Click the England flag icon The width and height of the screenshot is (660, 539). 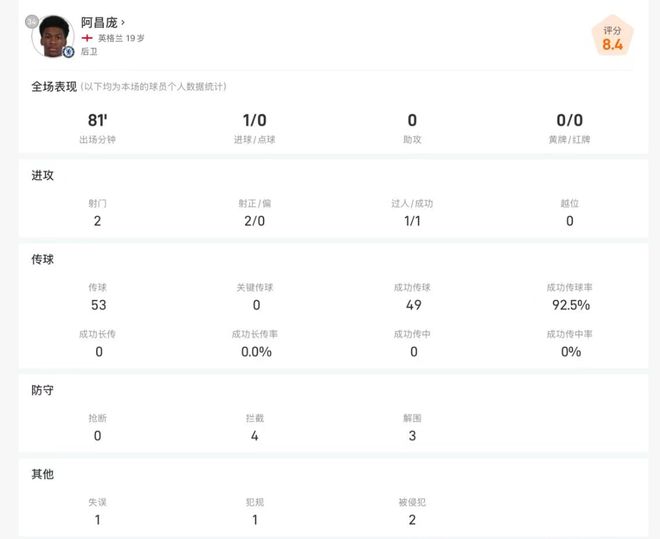pyautogui.click(x=87, y=37)
